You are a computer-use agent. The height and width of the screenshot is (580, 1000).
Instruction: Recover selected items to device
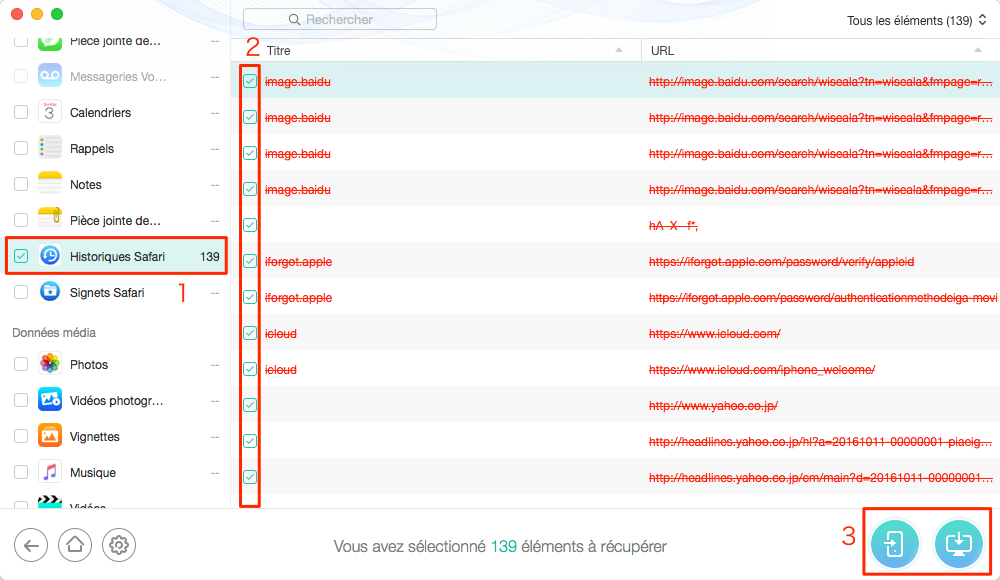tap(894, 544)
